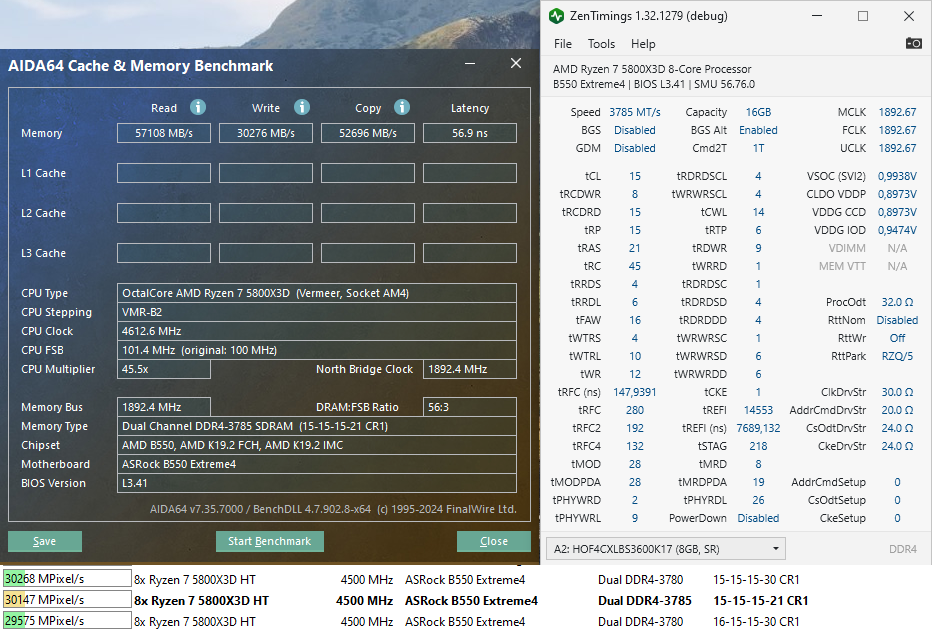
Task: Click the Close button in AIDA64
Action: [x=493, y=541]
